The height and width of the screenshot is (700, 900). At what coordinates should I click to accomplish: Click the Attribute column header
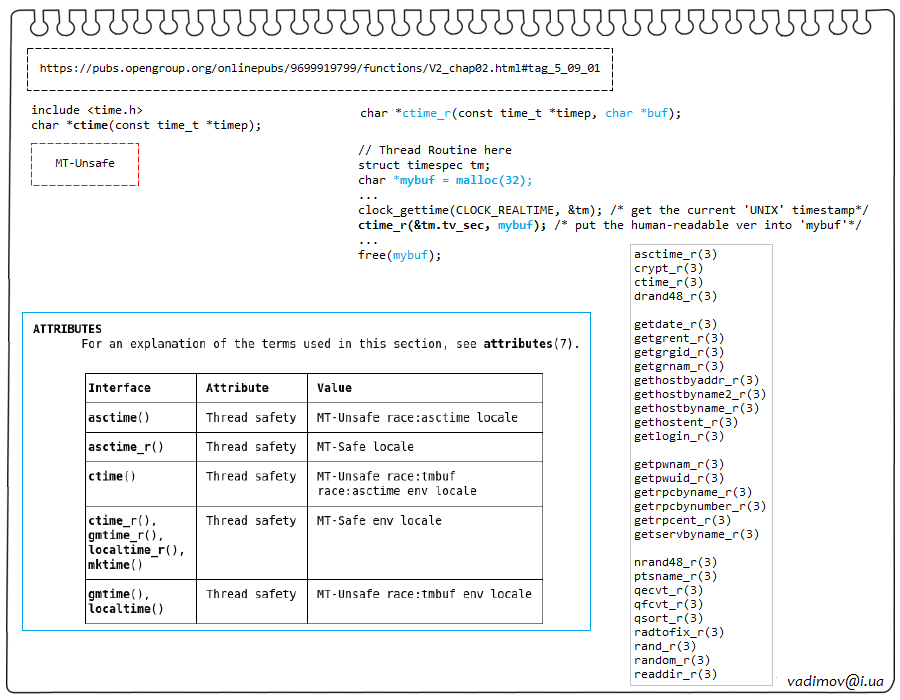click(x=237, y=388)
